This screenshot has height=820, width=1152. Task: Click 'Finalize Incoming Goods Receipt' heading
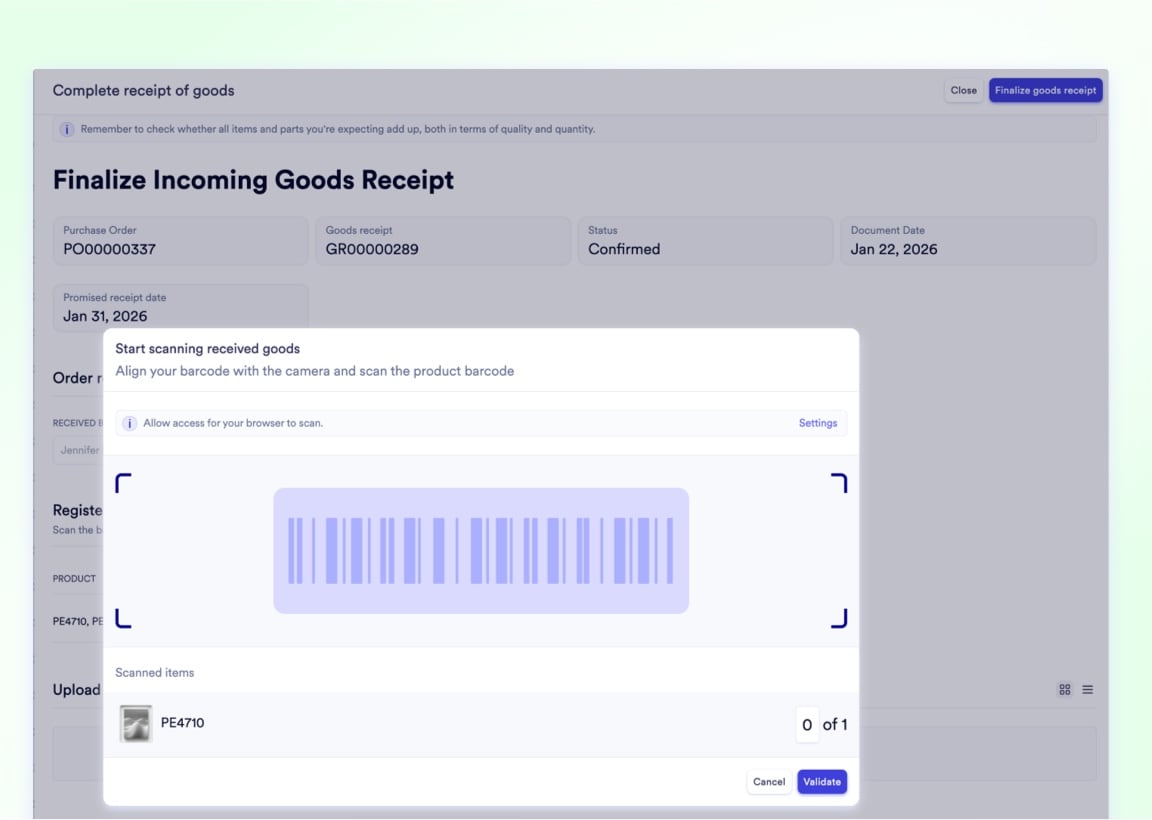point(253,180)
